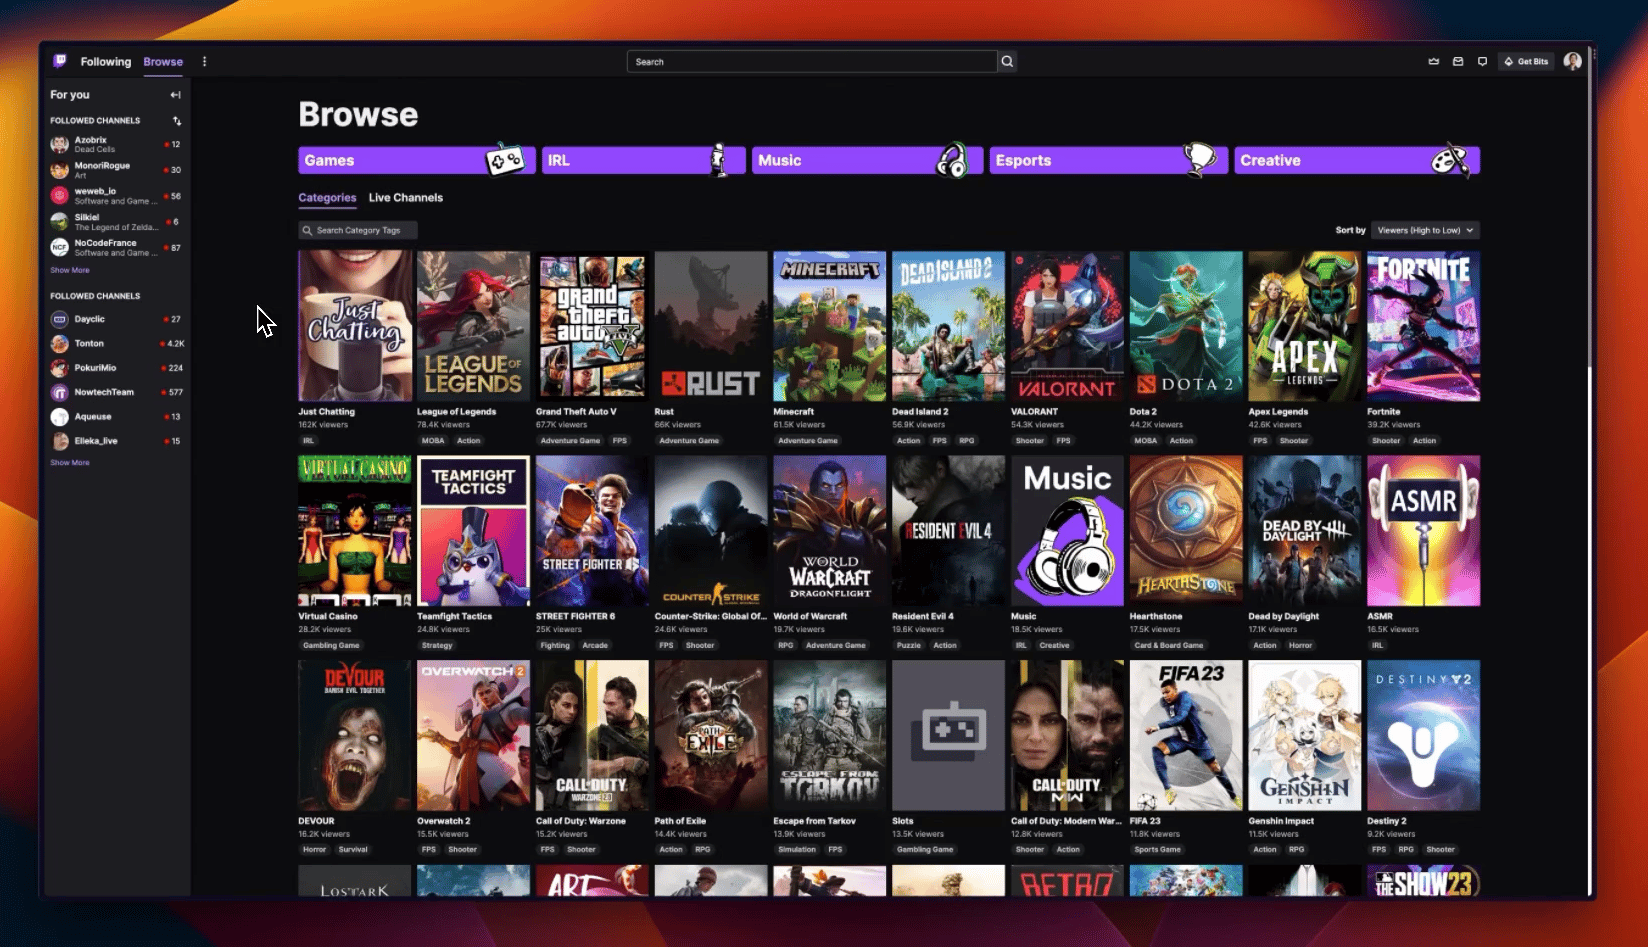Click the Twitch logo
The image size is (1648, 947).
click(60, 61)
